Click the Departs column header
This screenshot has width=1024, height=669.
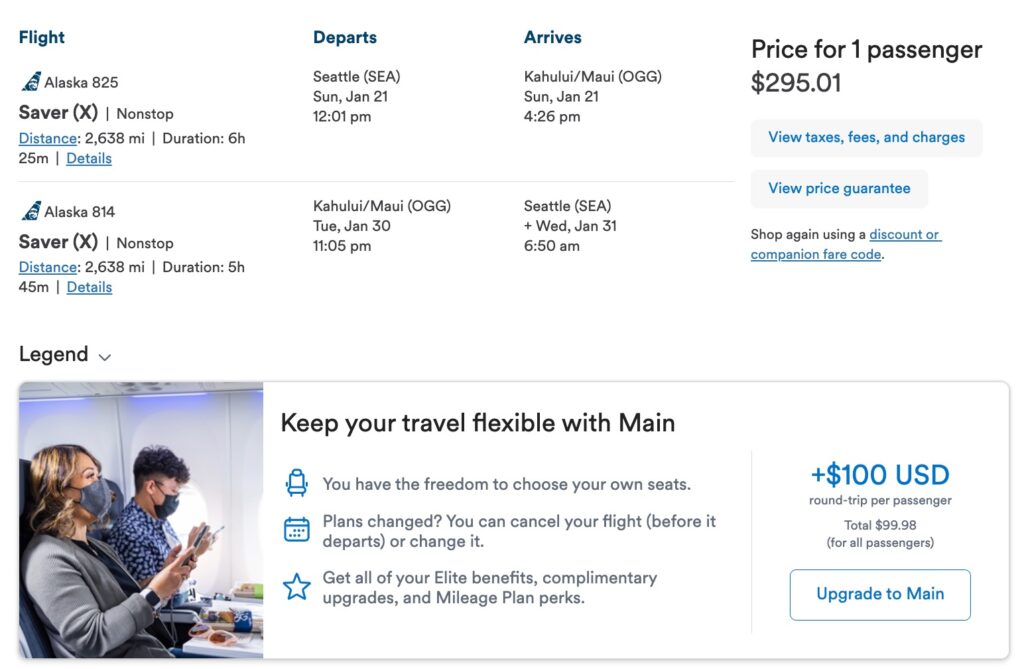coord(345,37)
